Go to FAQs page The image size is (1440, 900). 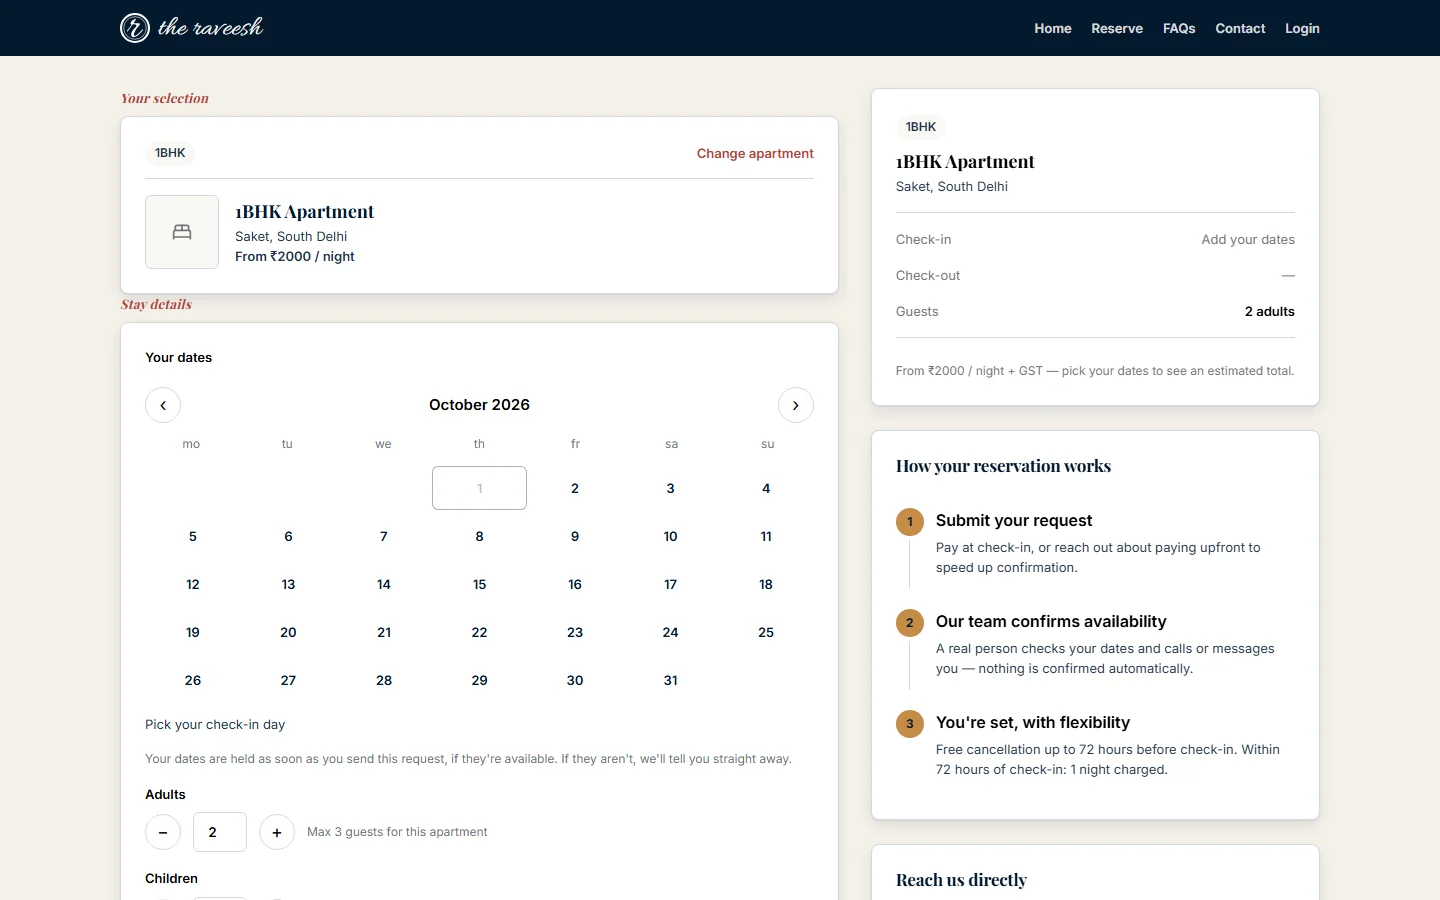tap(1179, 28)
